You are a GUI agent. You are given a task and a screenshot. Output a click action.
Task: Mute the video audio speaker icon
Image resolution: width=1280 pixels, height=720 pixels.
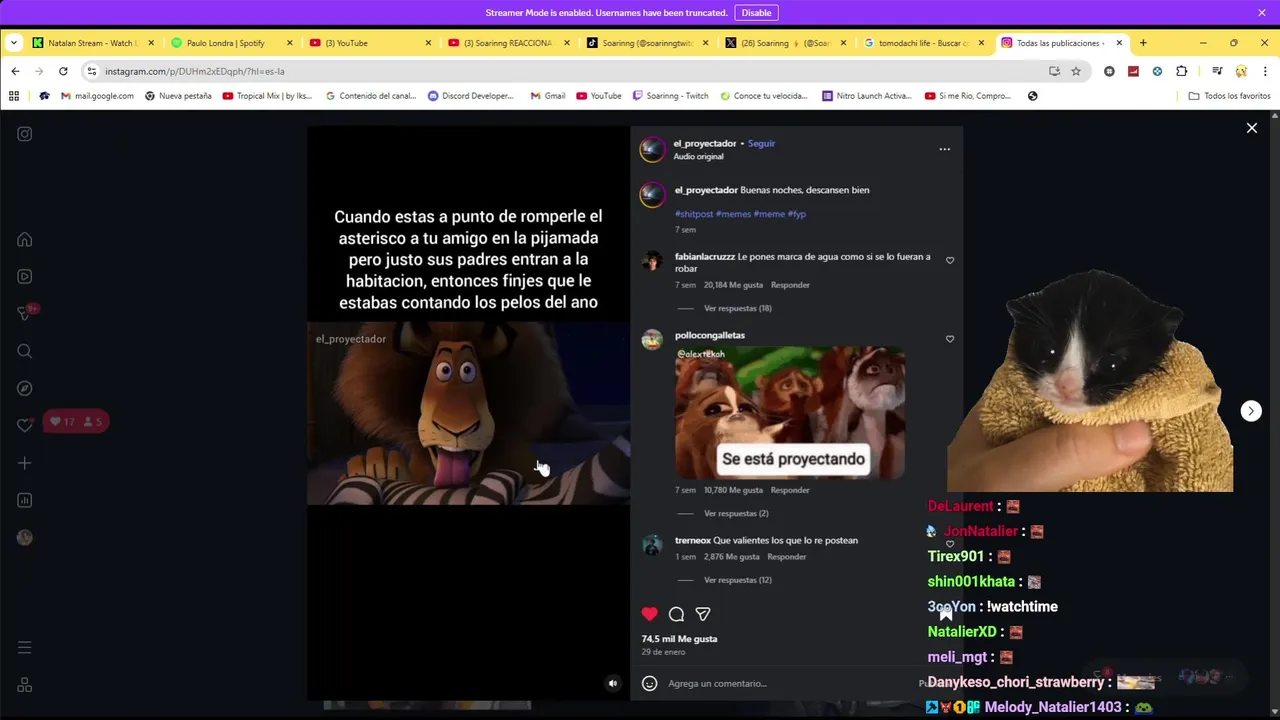(x=613, y=684)
